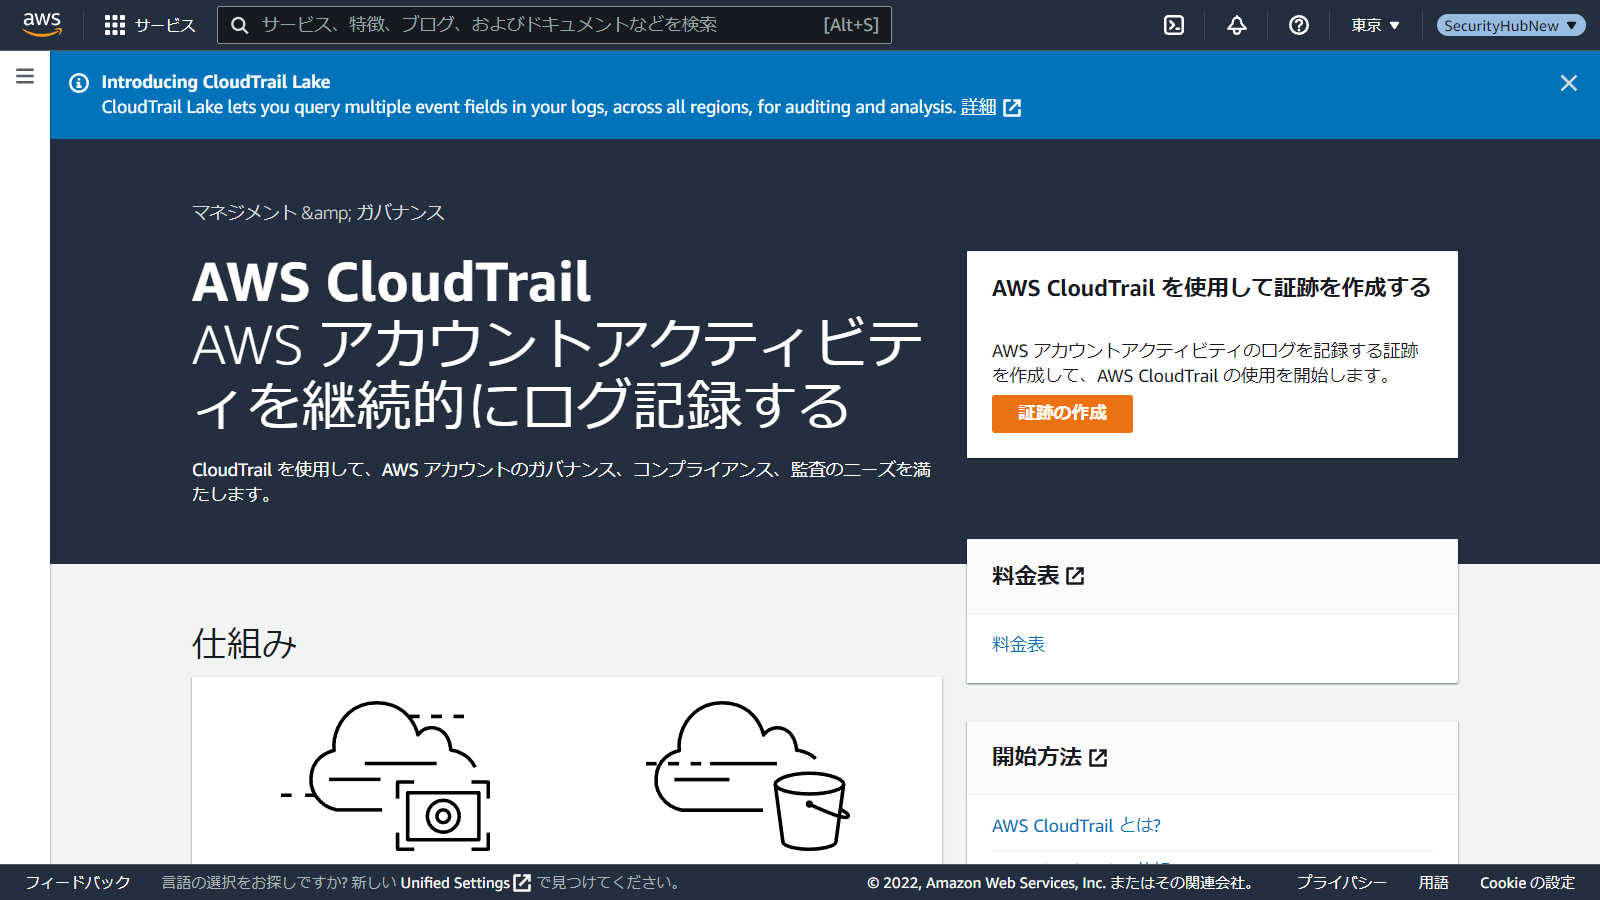Screen dimensions: 1600x900
Task: Open the SecurityHubNew account dropdown
Action: pos(1510,25)
